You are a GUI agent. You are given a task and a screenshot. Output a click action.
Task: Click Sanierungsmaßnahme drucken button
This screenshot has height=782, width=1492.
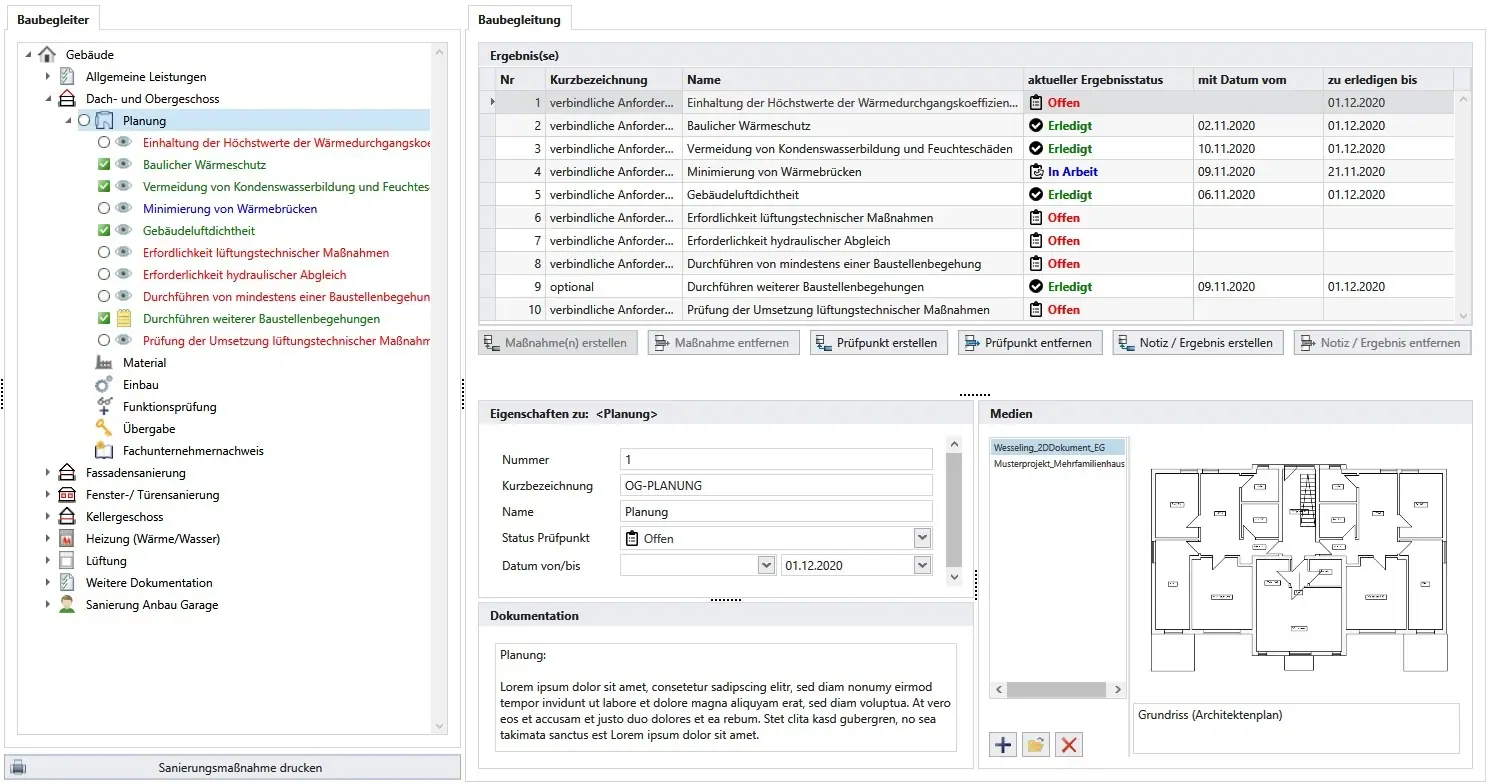[232, 768]
